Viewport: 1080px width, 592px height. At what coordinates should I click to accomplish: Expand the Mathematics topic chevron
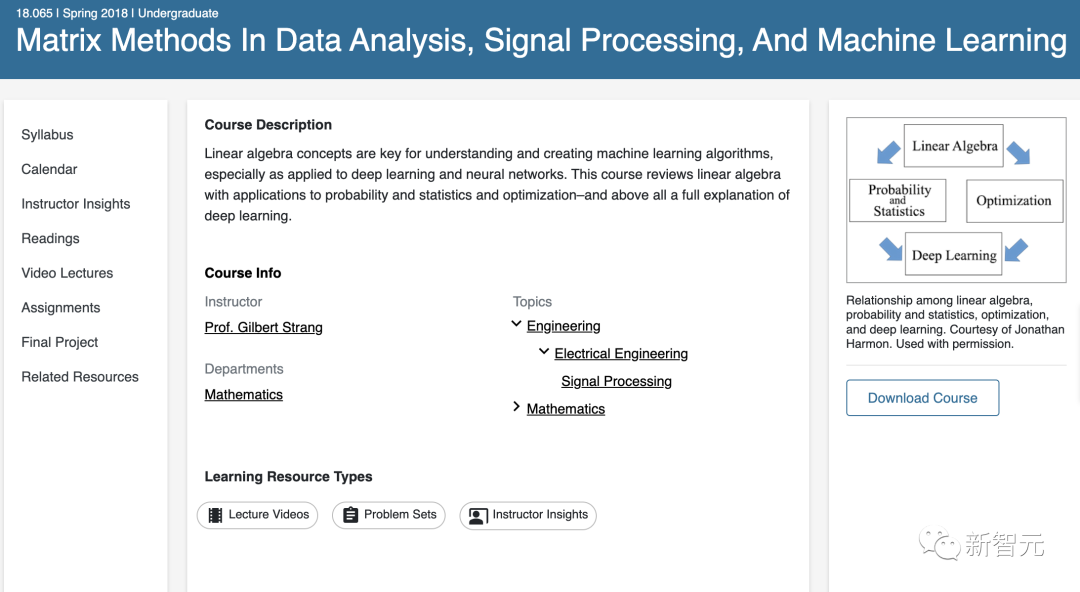click(516, 407)
